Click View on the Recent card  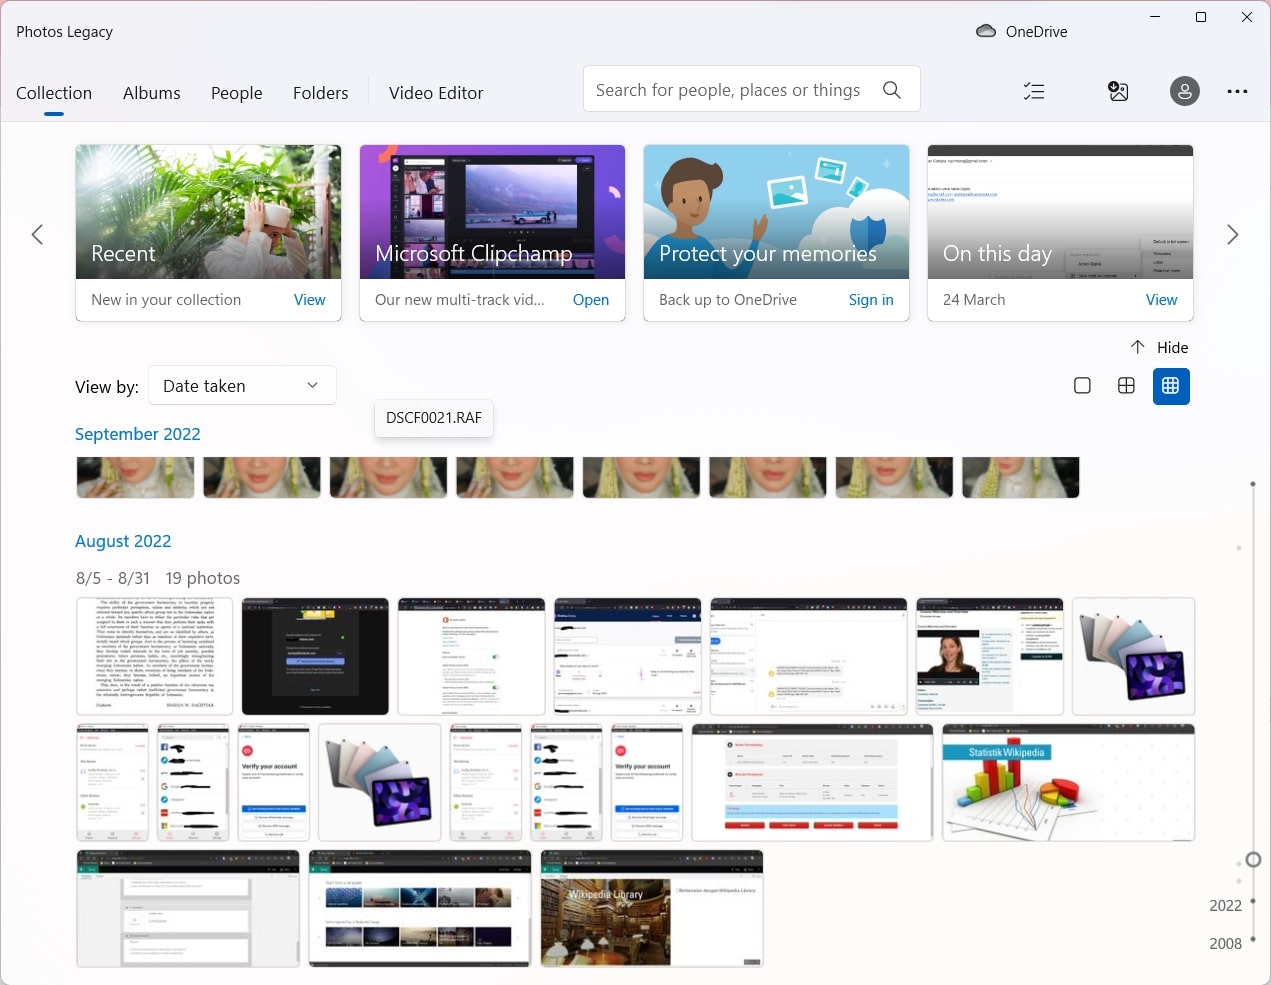(309, 300)
